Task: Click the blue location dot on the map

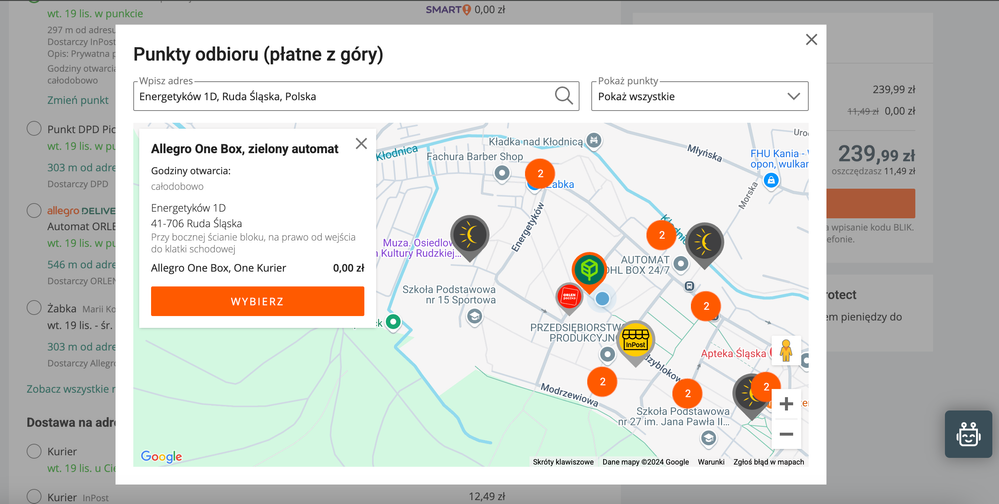Action: click(602, 298)
